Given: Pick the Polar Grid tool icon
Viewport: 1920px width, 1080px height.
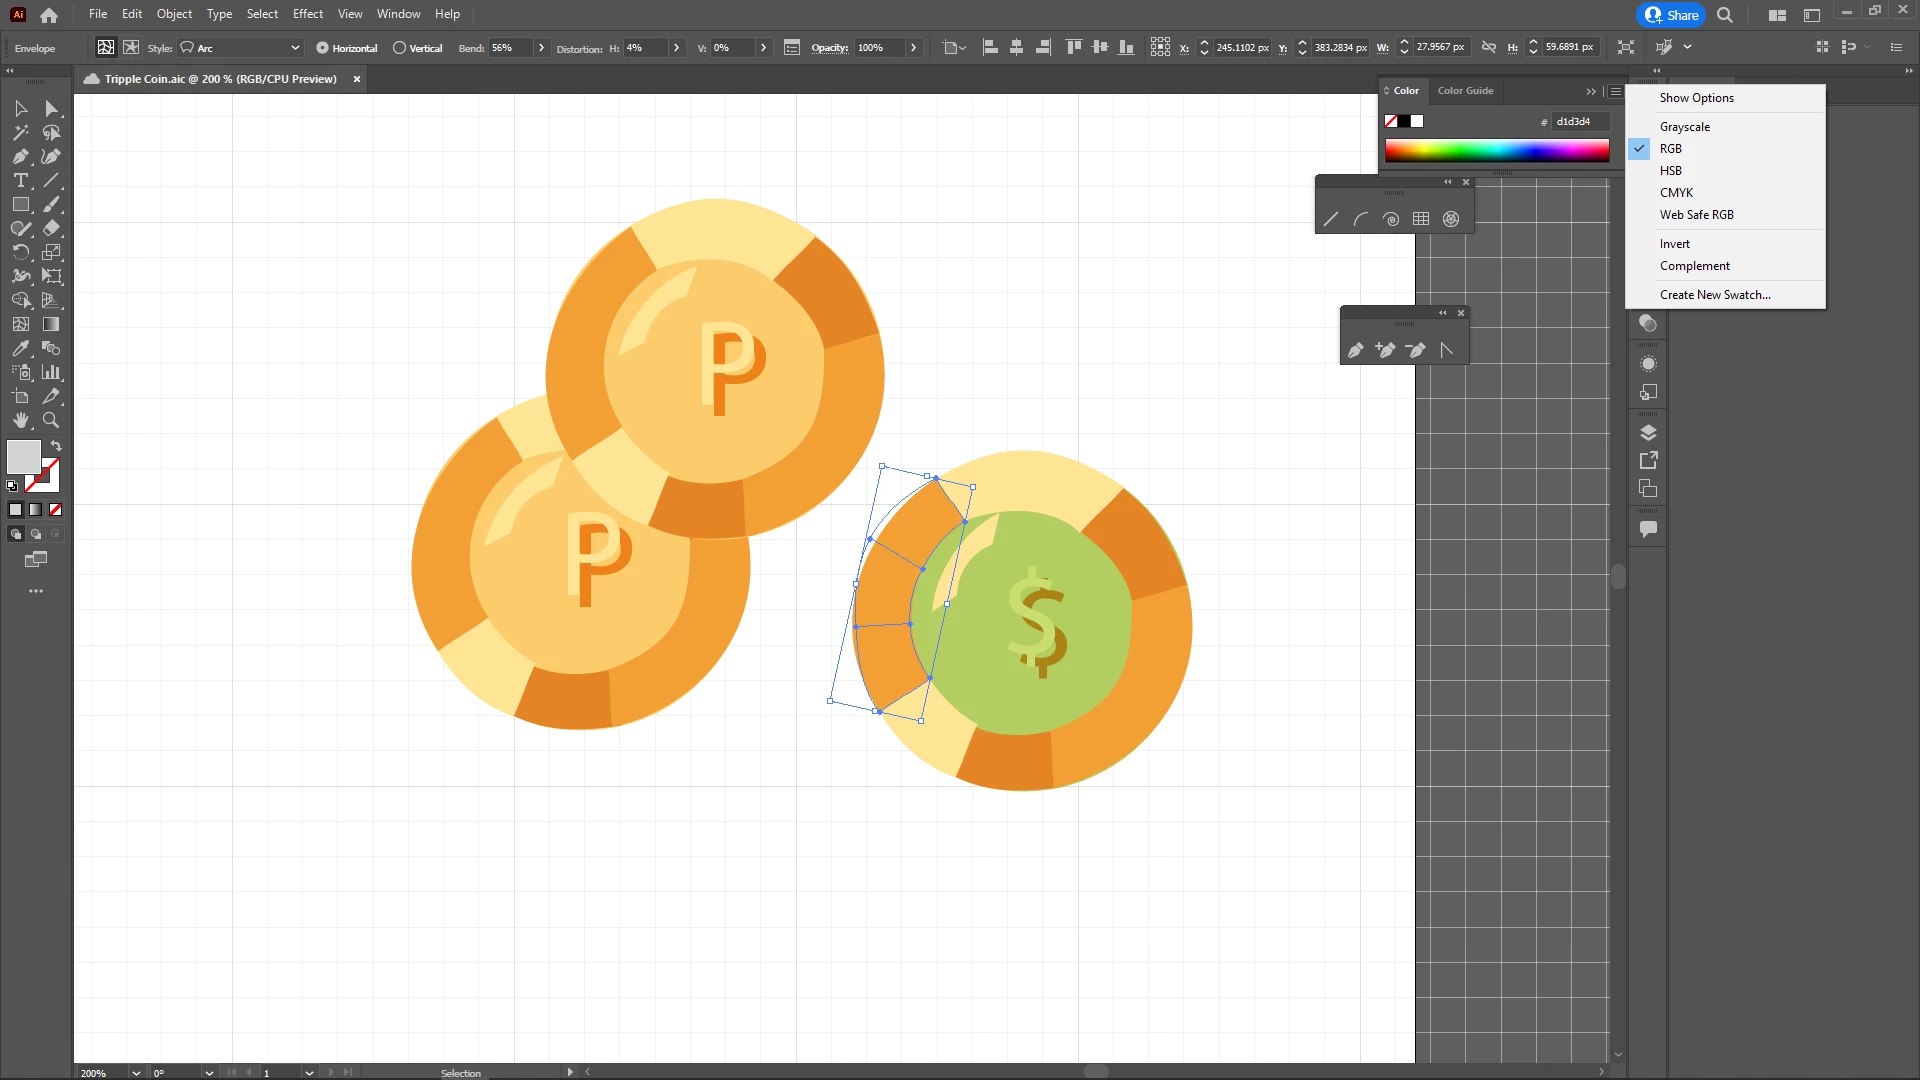Looking at the screenshot, I should [x=1451, y=219].
